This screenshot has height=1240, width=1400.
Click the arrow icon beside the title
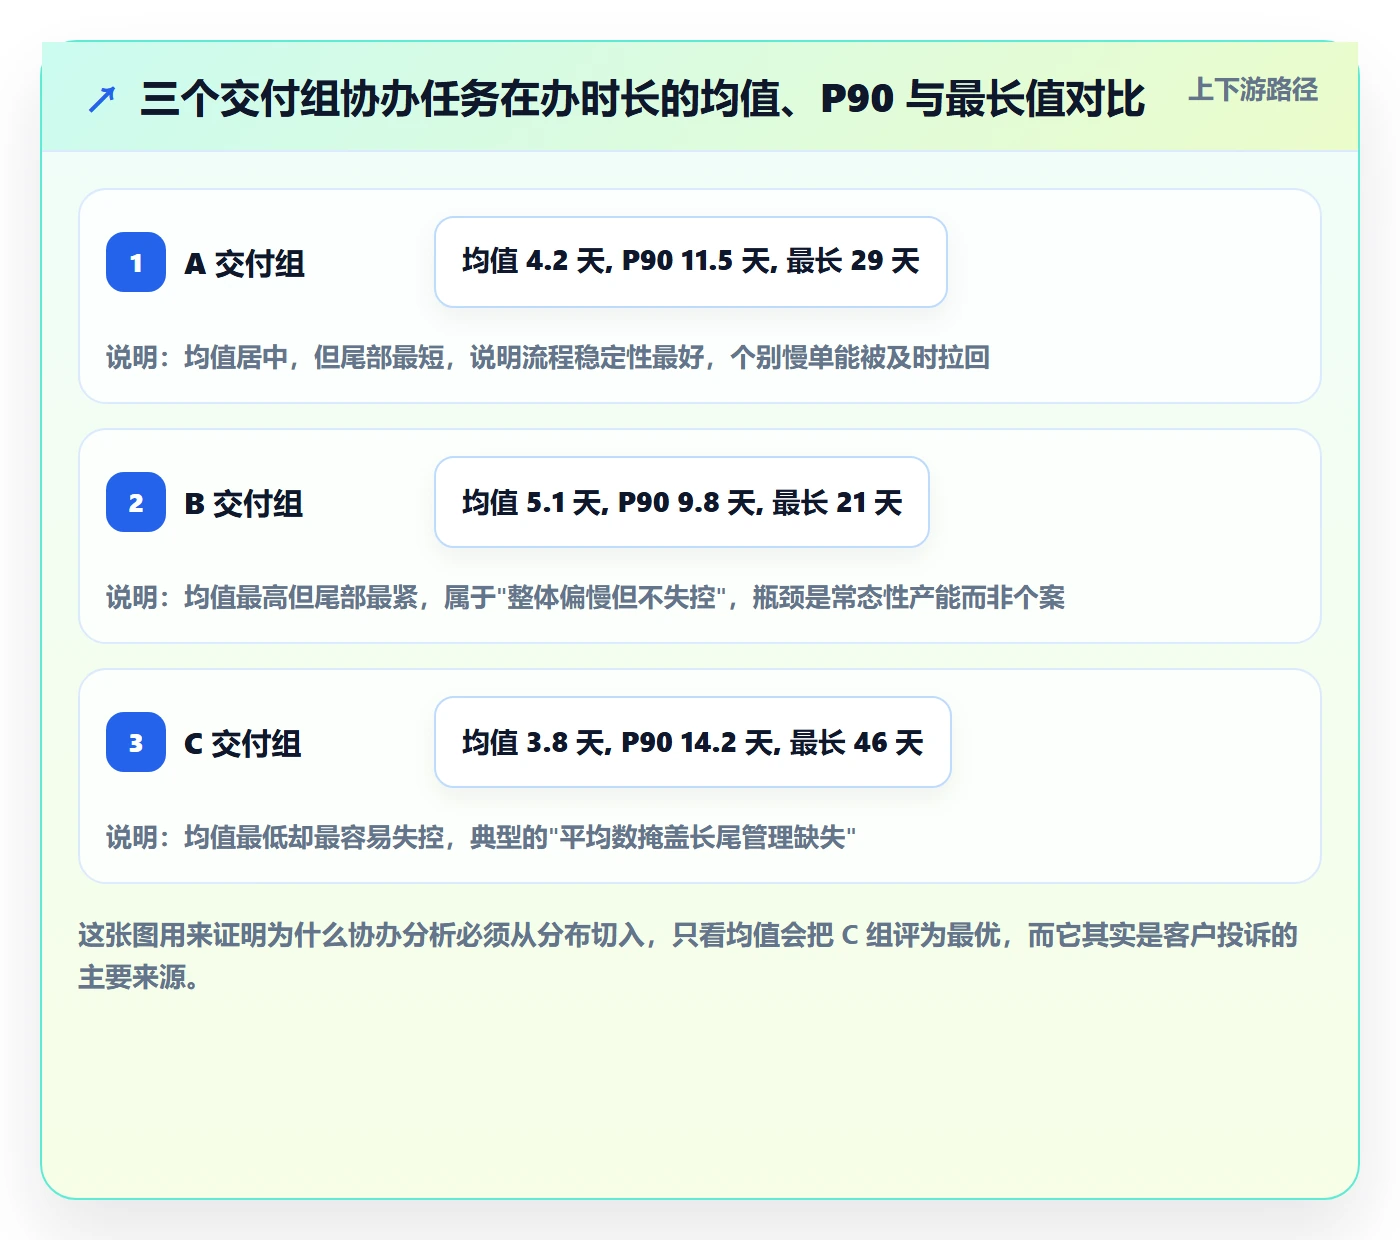point(102,99)
